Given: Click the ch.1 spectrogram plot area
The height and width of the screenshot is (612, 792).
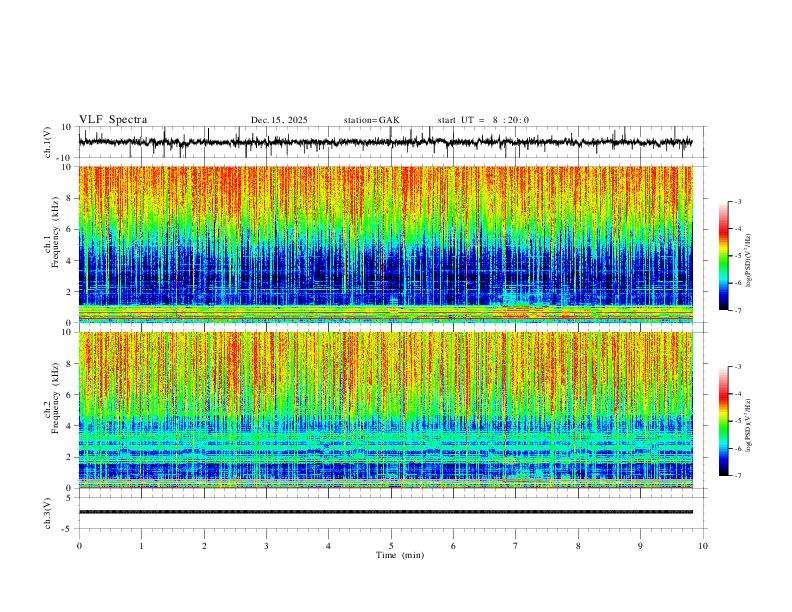Looking at the screenshot, I should pyautogui.click(x=385, y=244).
